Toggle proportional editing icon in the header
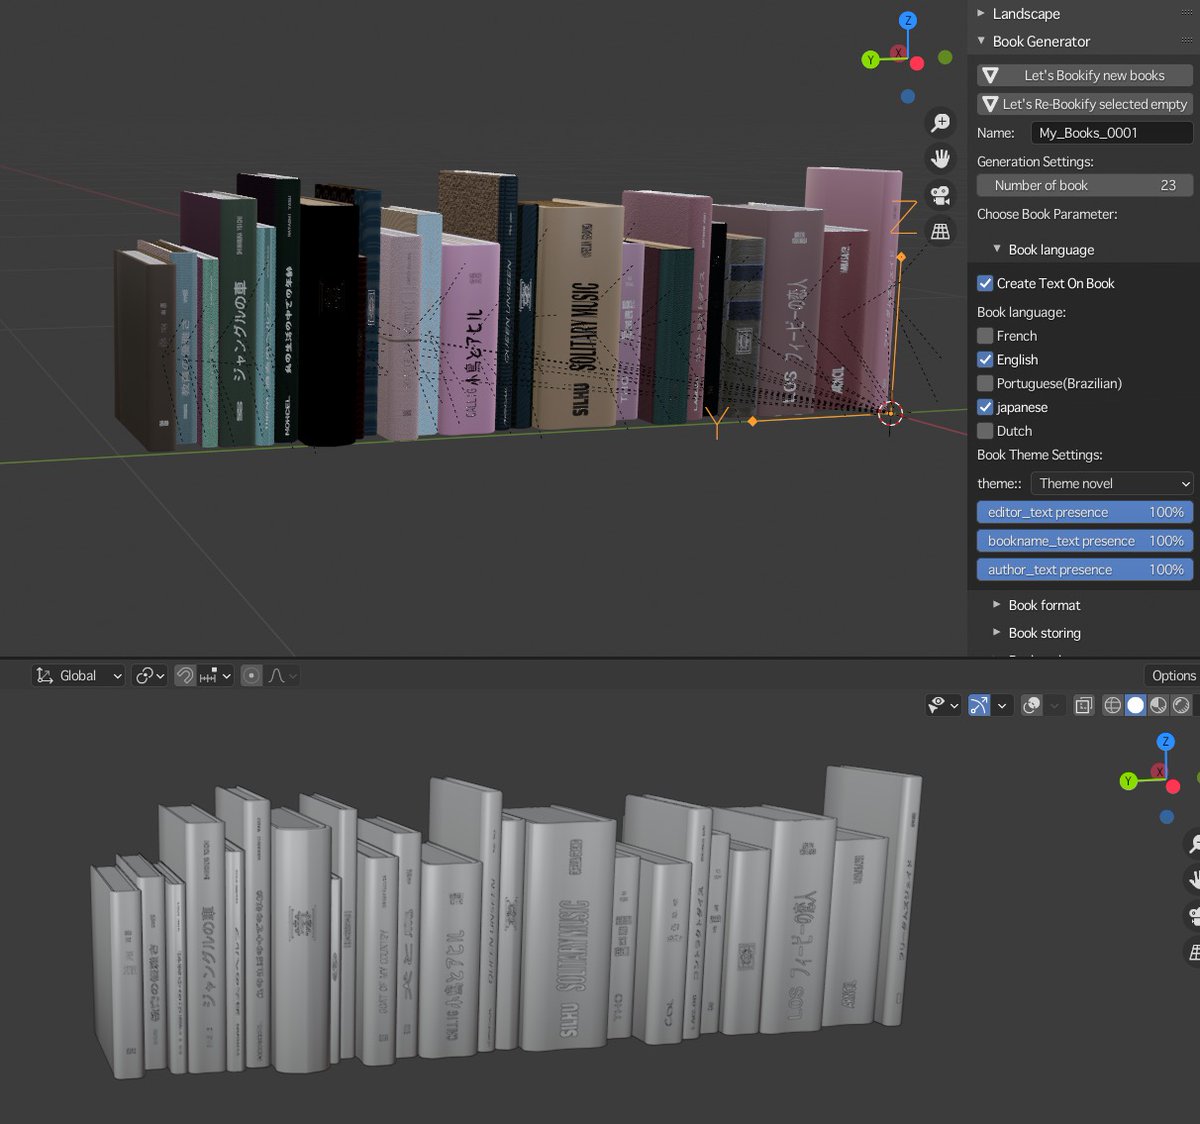Screen dimensions: 1200x1124 tap(250, 675)
